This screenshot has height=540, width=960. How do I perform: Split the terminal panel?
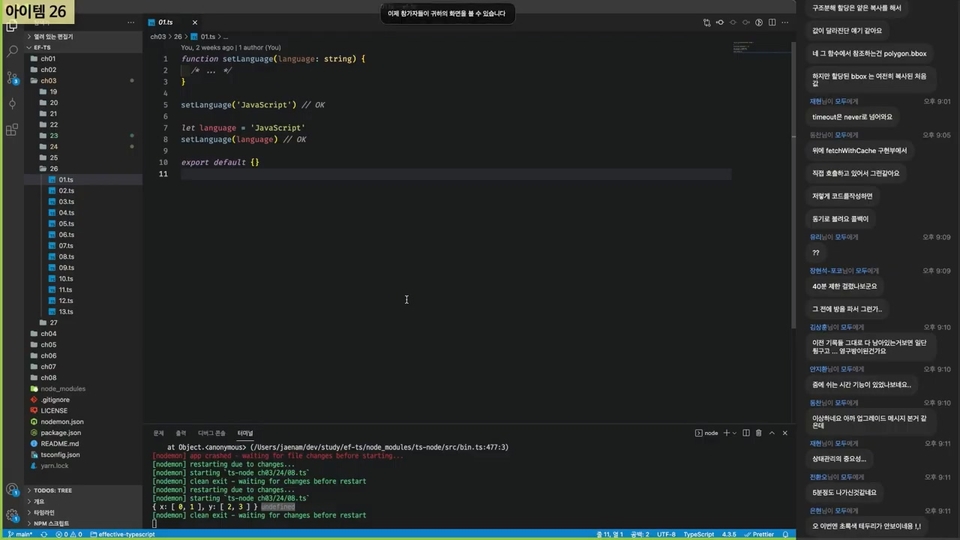pyautogui.click(x=746, y=433)
